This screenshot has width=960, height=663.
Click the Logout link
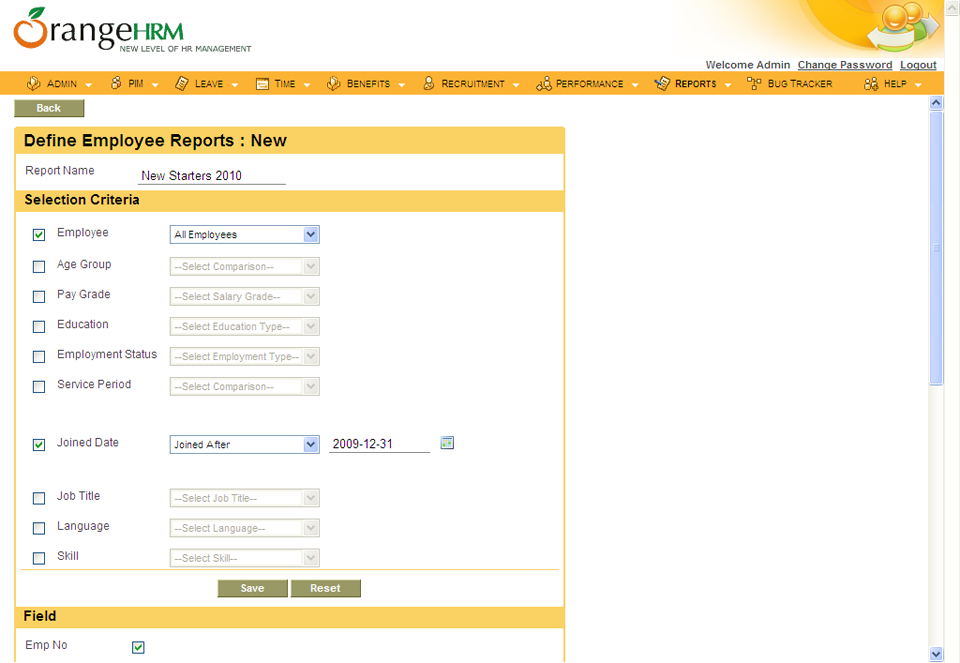[x=918, y=65]
